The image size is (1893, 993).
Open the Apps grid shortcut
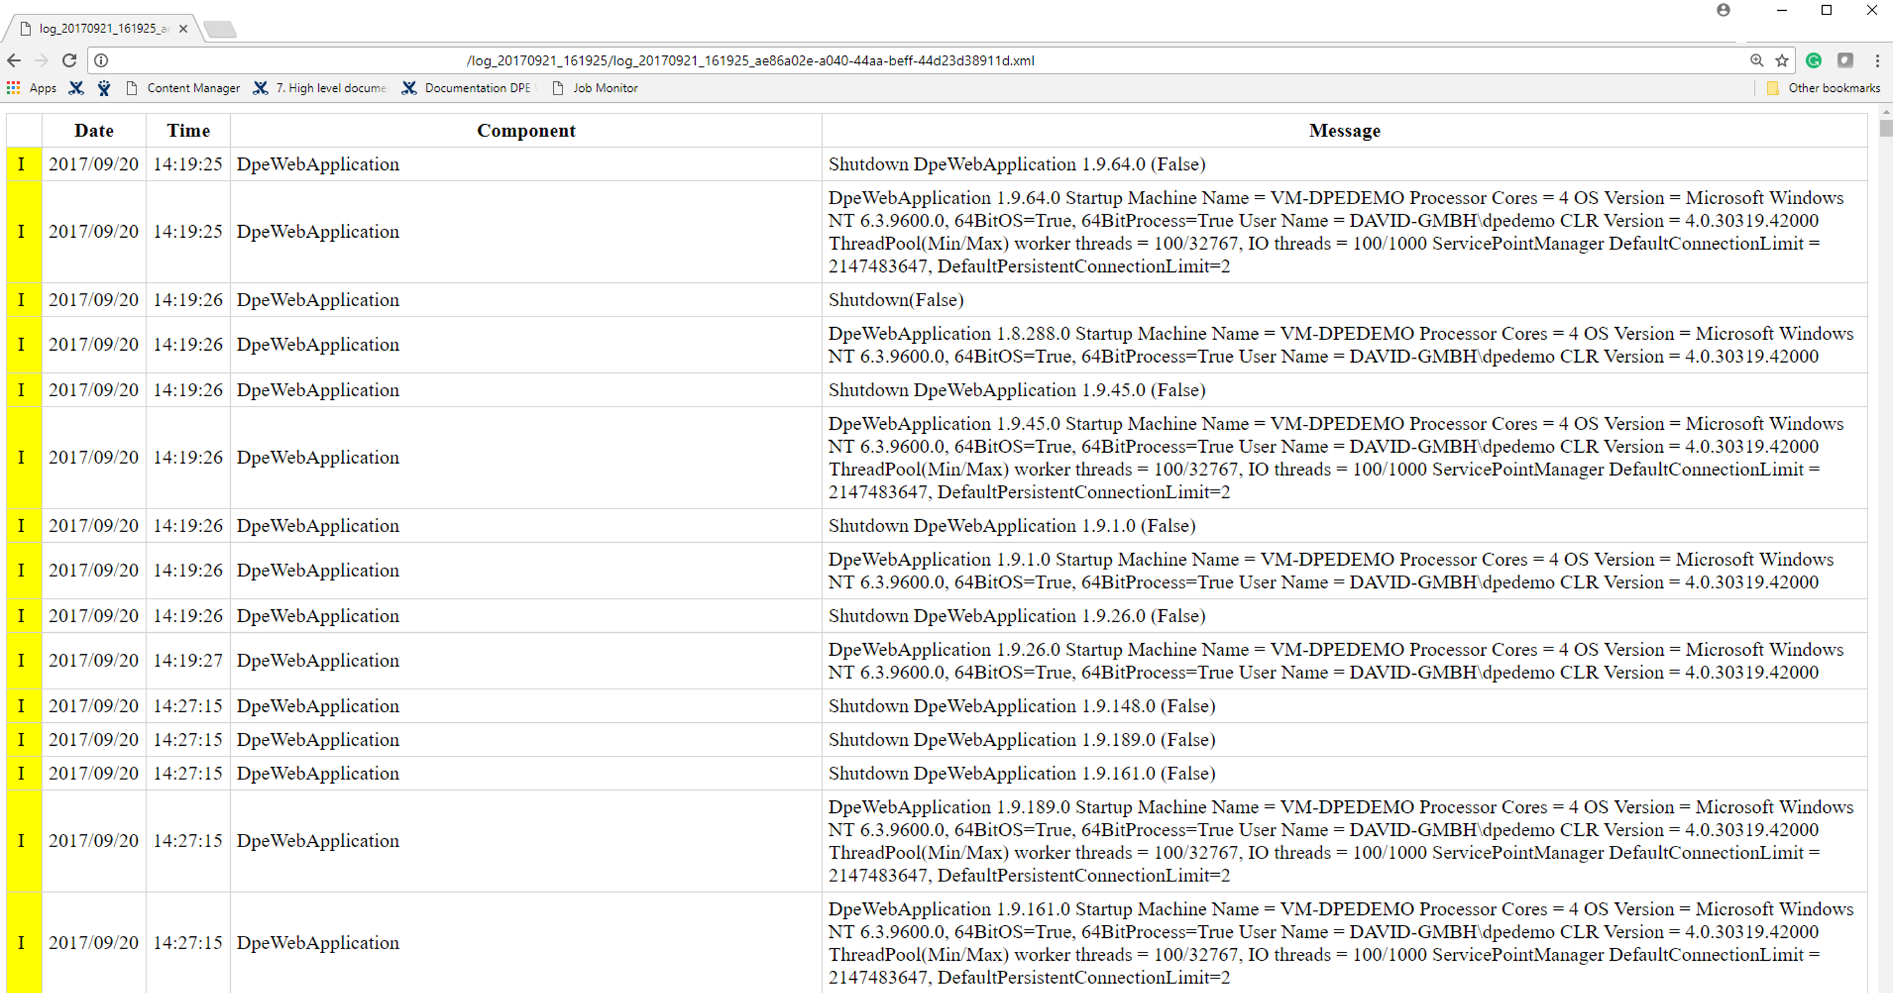click(x=31, y=88)
